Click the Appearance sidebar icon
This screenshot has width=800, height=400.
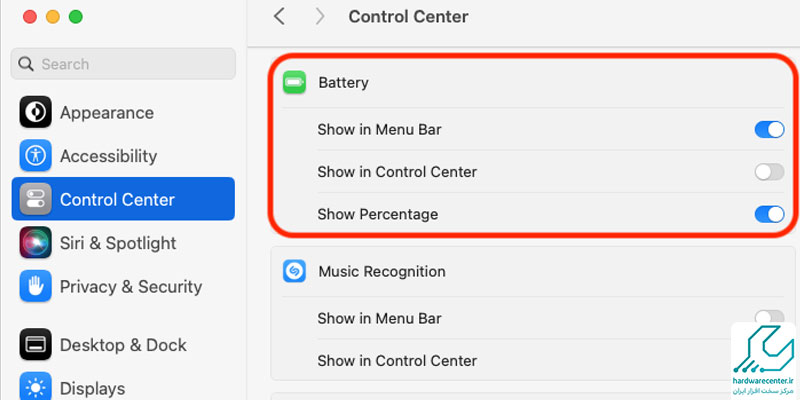tap(35, 112)
